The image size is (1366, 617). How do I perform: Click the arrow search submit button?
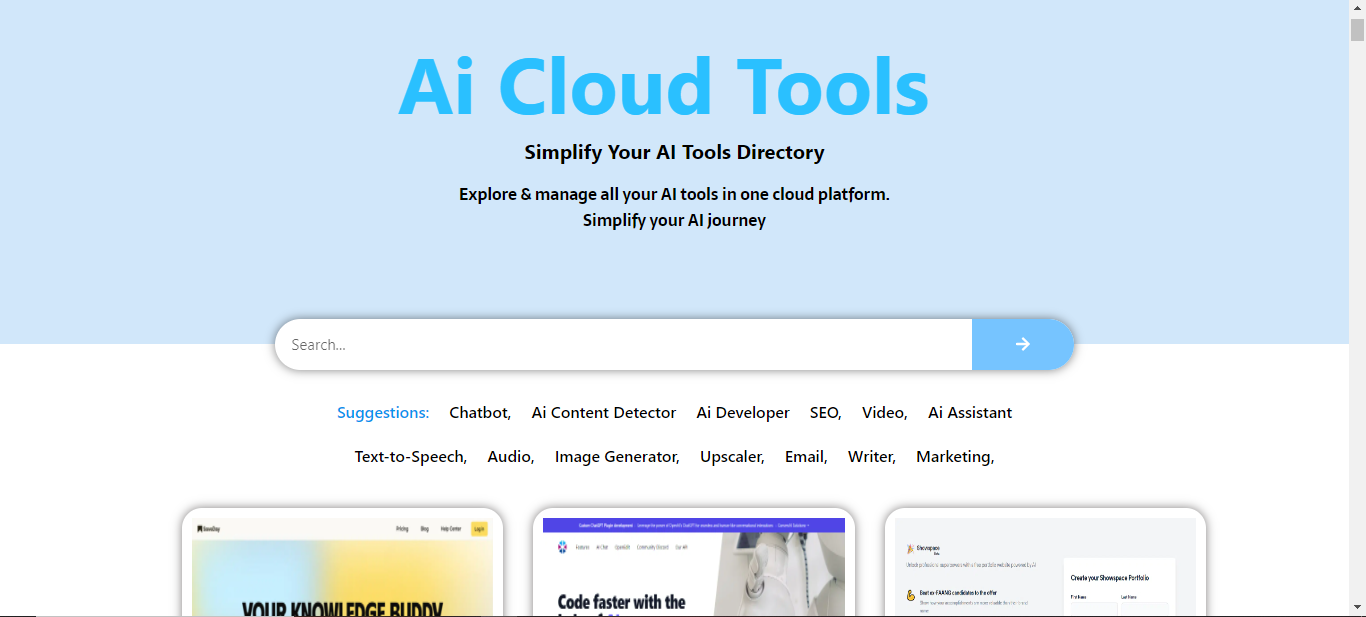point(1022,344)
